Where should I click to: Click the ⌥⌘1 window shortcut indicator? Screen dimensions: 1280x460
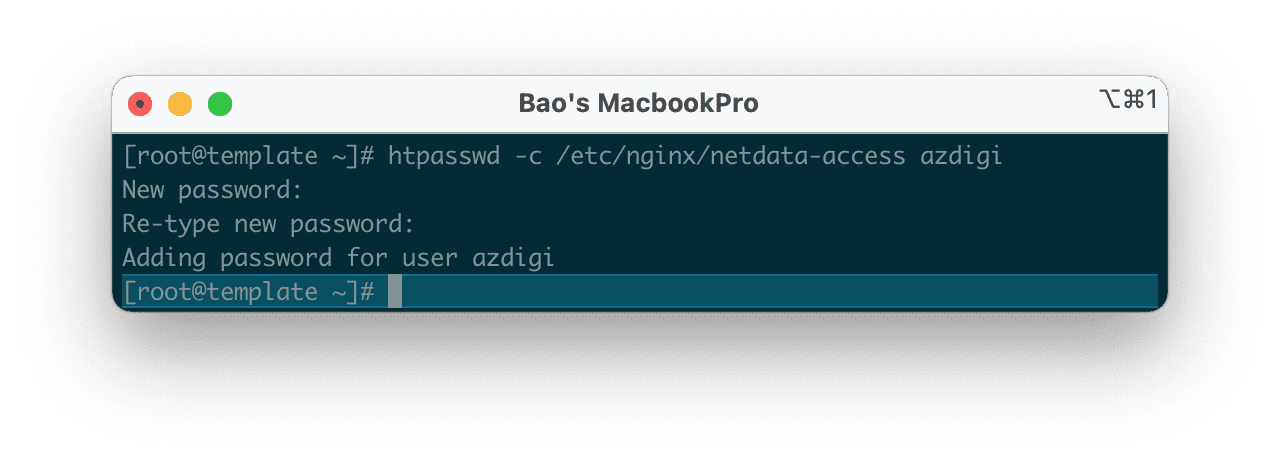pos(1127,100)
